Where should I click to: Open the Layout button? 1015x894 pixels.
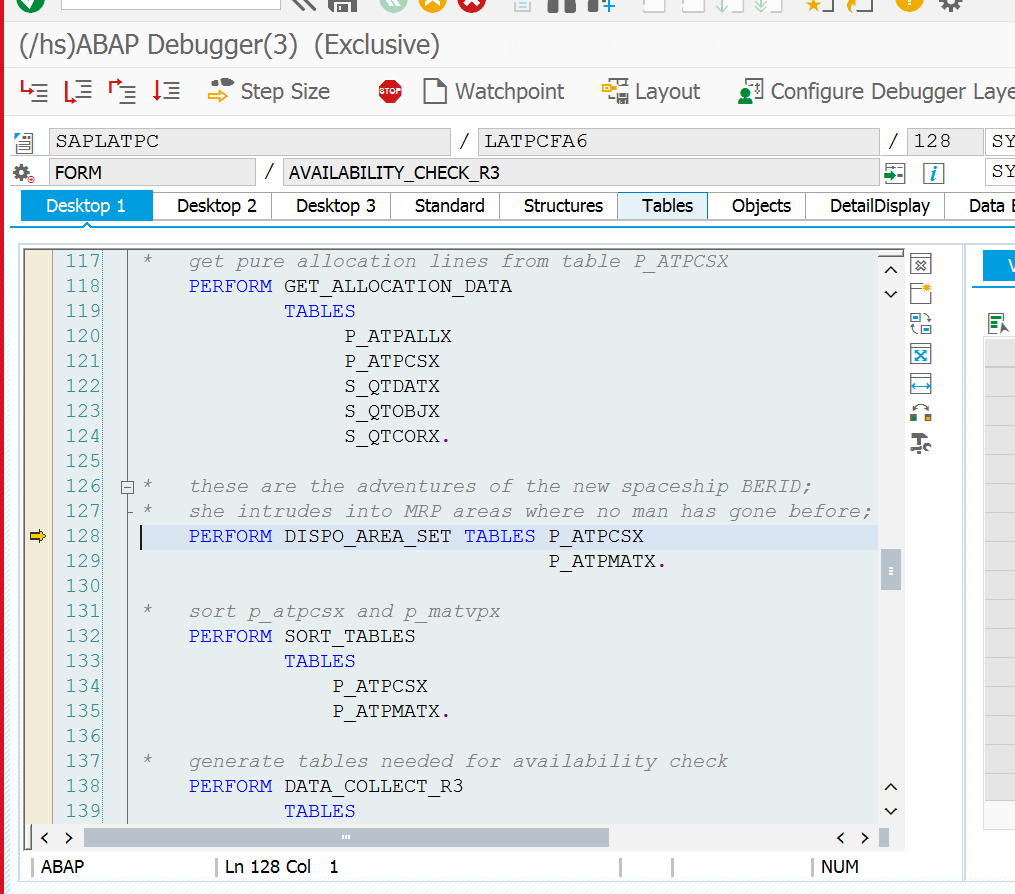coord(651,91)
